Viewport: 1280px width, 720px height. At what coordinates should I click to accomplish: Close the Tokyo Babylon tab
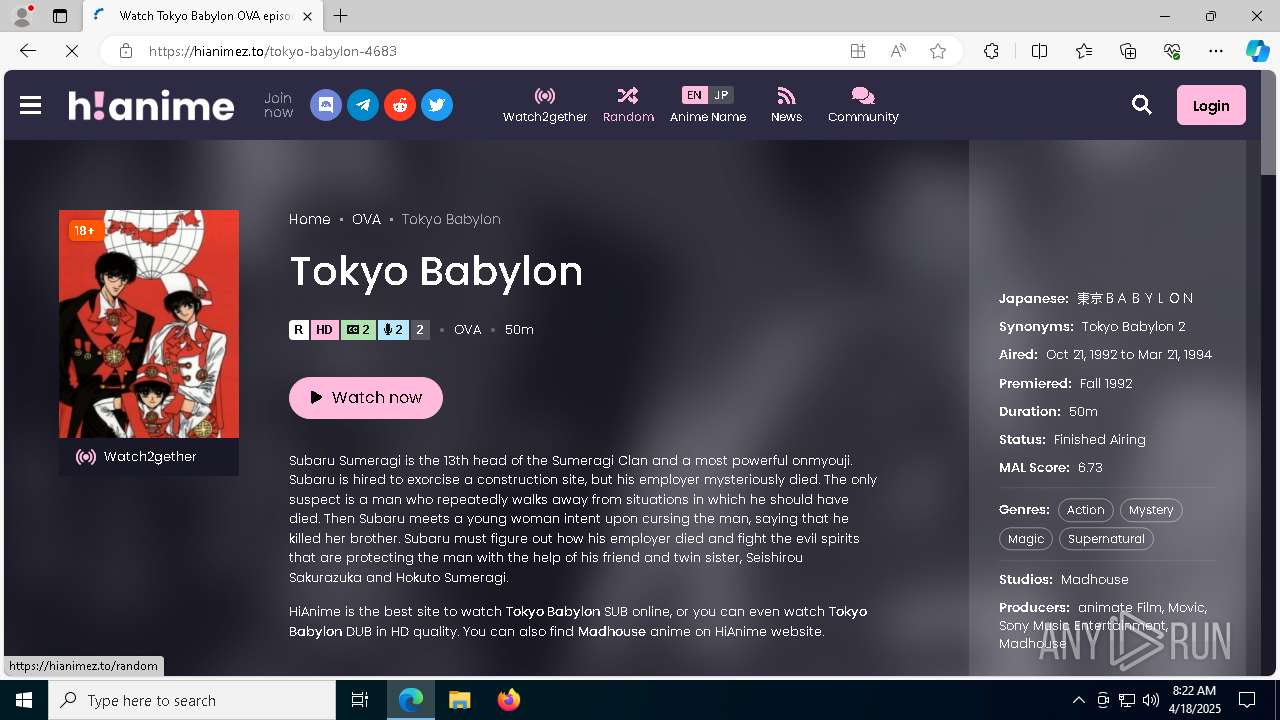[x=307, y=16]
